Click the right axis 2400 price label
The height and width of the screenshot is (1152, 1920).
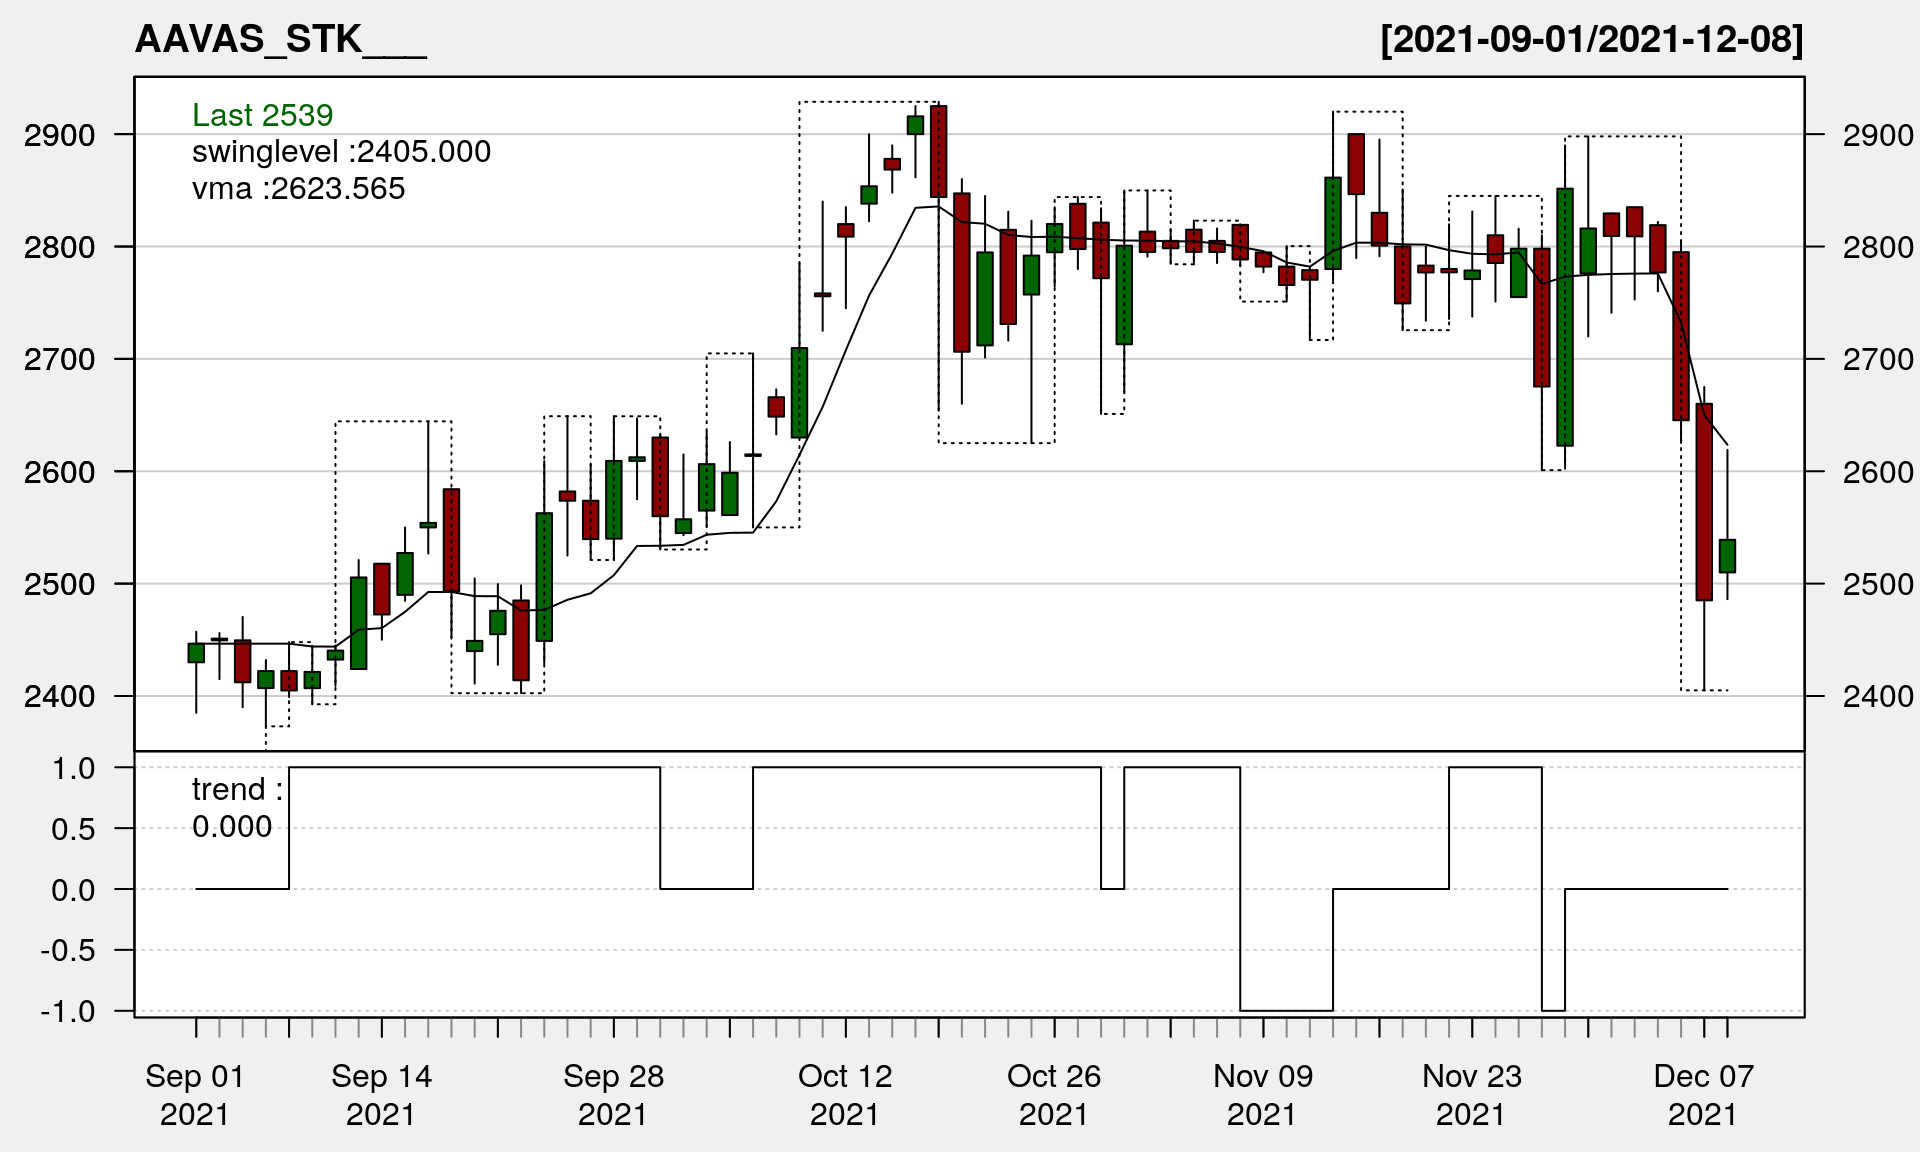1878,696
